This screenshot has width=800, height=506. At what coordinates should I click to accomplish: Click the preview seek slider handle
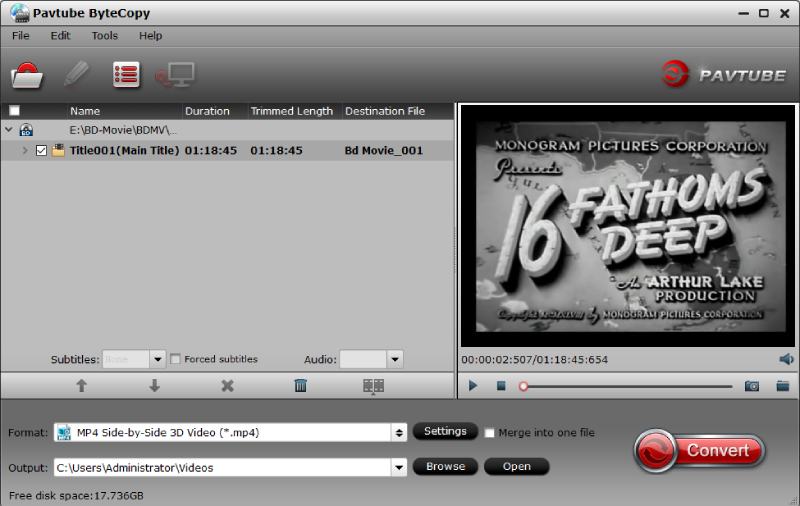click(523, 386)
